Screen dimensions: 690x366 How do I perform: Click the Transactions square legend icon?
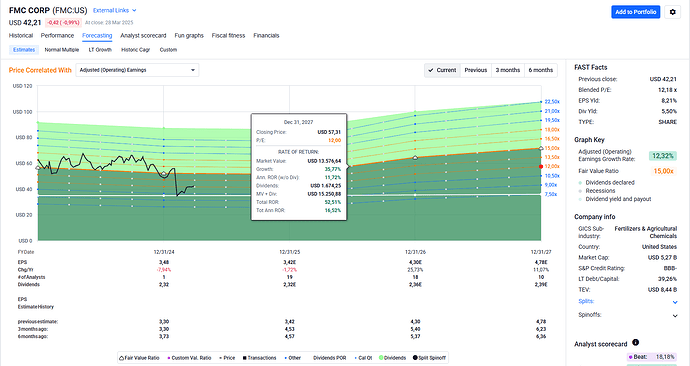(x=245, y=358)
